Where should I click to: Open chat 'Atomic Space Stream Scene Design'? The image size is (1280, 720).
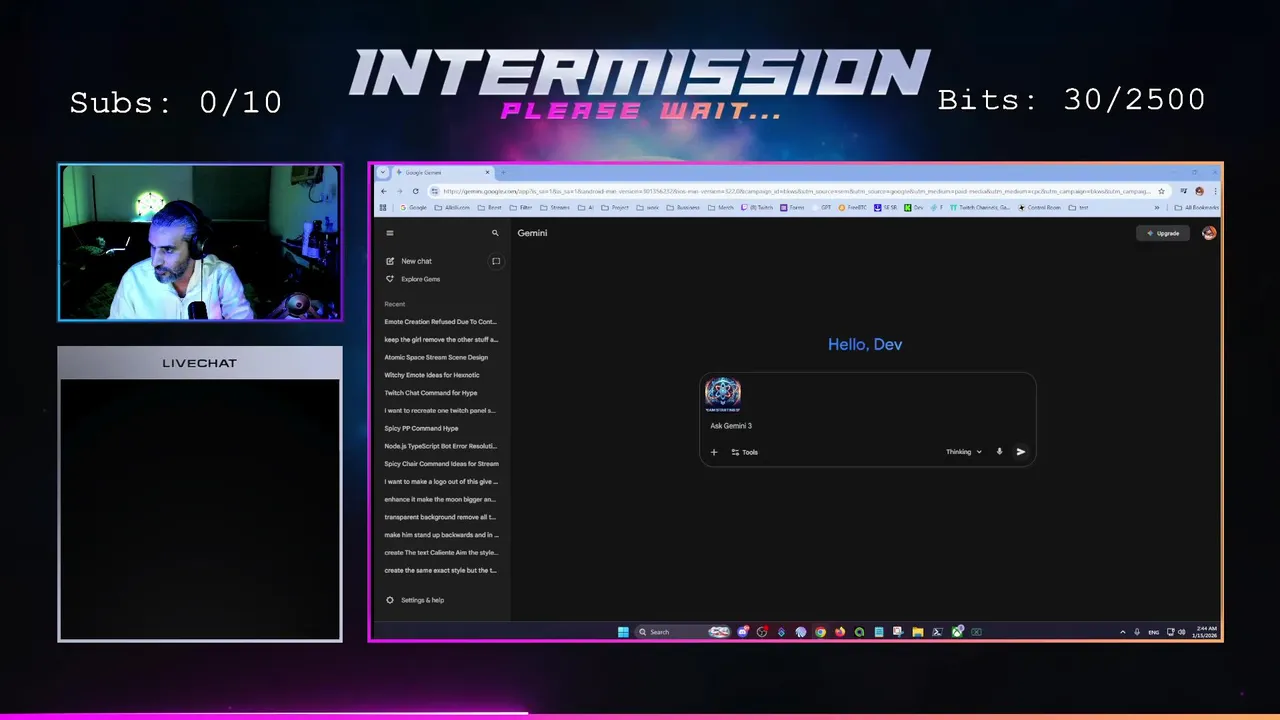point(437,357)
